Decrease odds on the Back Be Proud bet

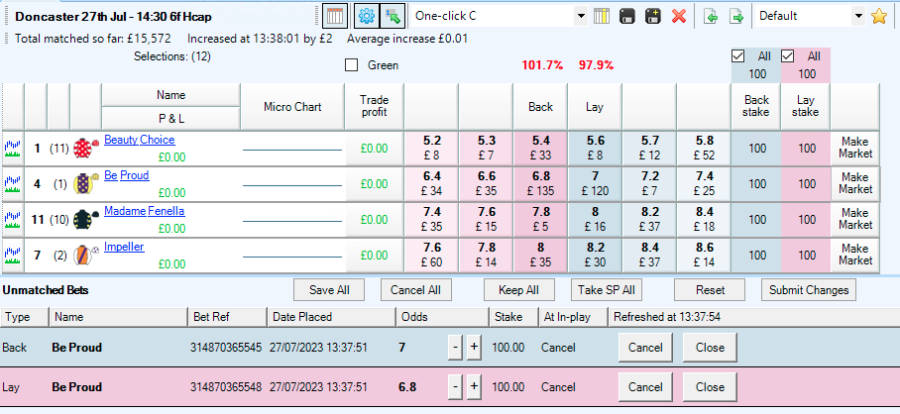point(455,348)
